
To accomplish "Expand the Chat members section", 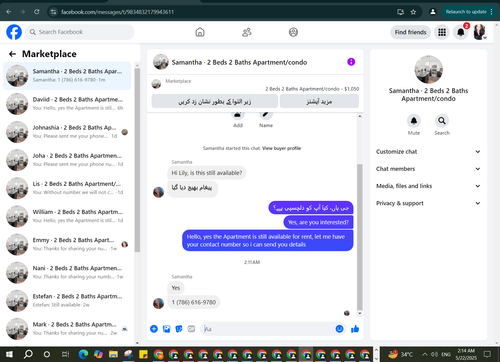I will (428, 169).
